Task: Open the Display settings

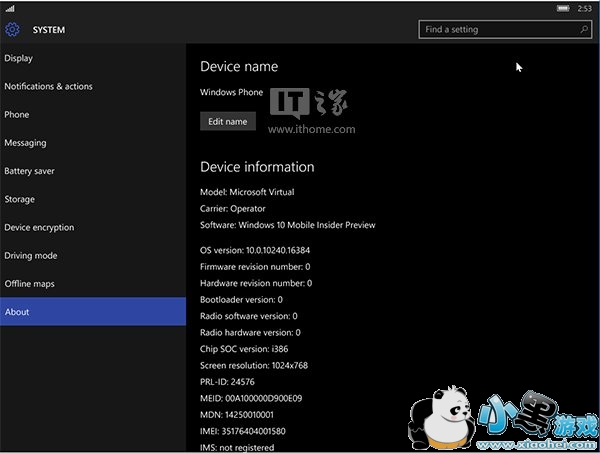Action: tap(19, 58)
